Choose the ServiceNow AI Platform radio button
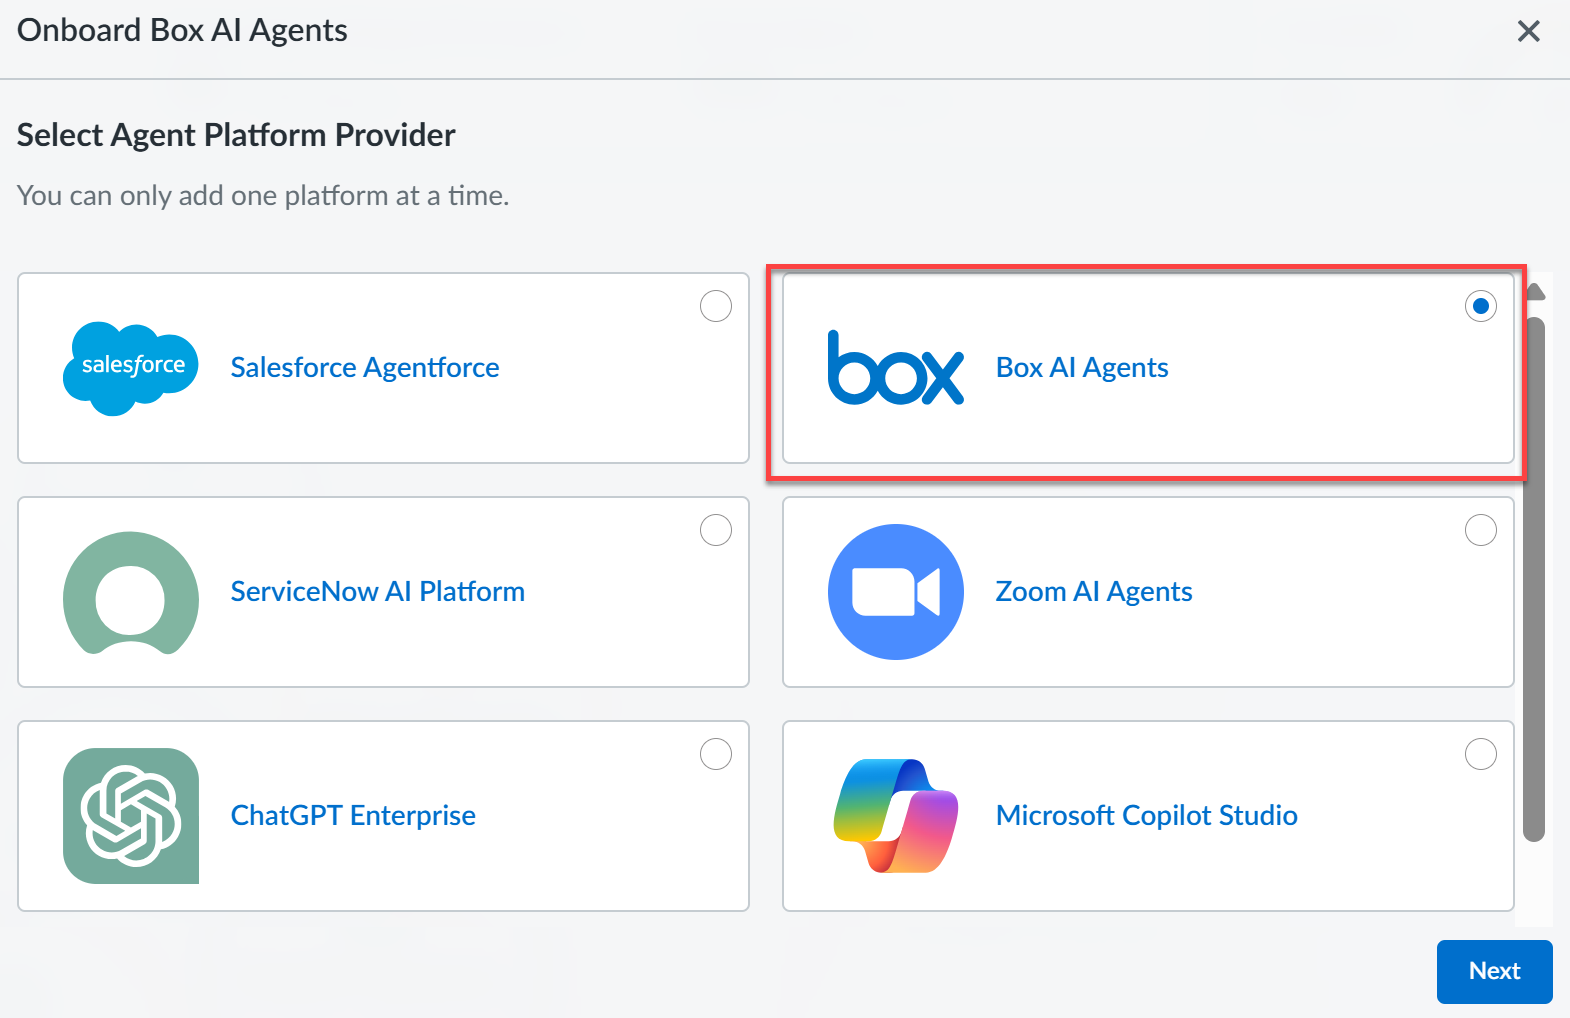This screenshot has height=1018, width=1570. 716,530
